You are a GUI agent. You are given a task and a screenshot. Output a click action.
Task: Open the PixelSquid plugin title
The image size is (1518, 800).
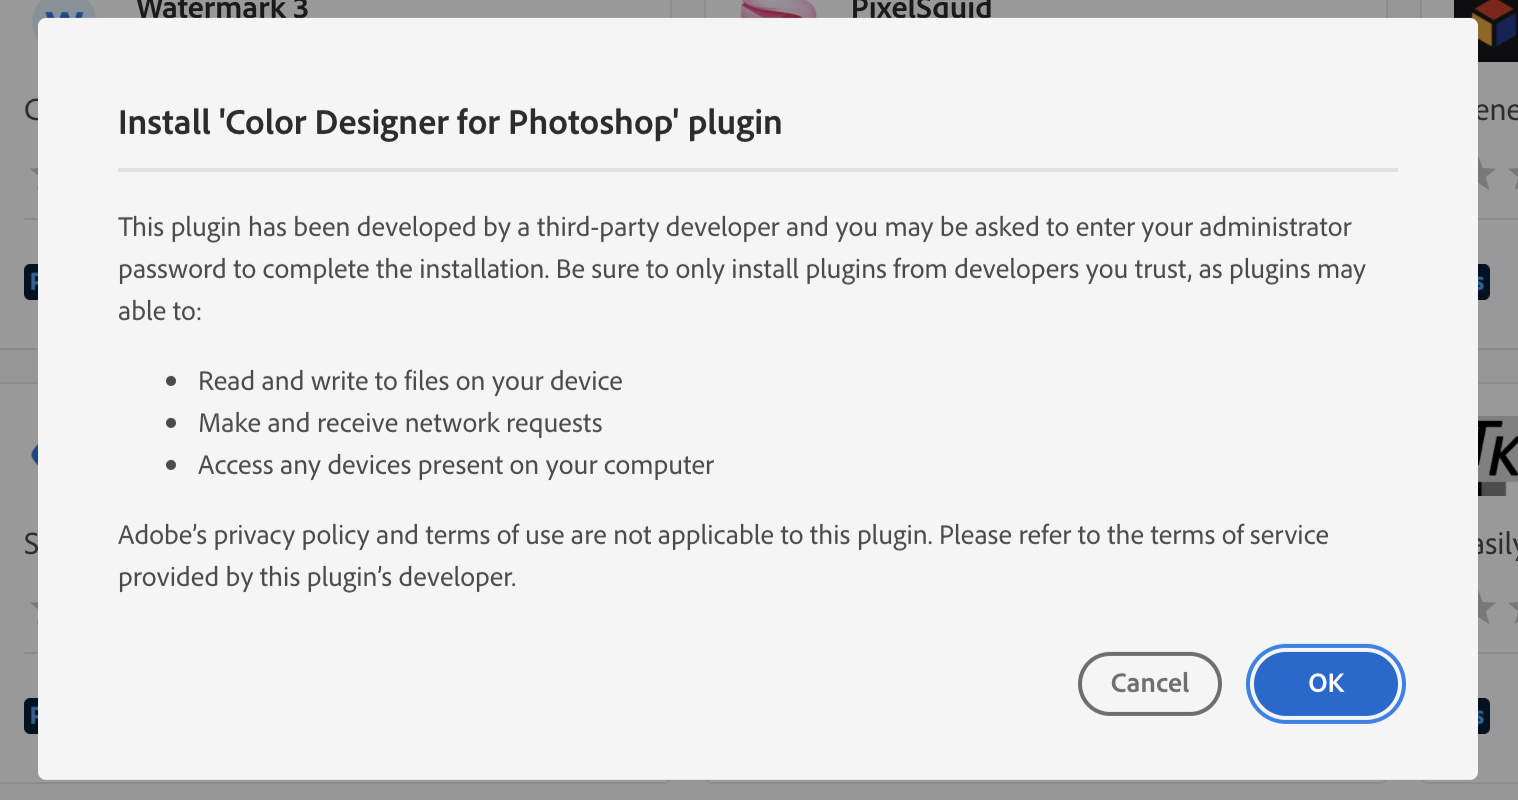(x=921, y=9)
